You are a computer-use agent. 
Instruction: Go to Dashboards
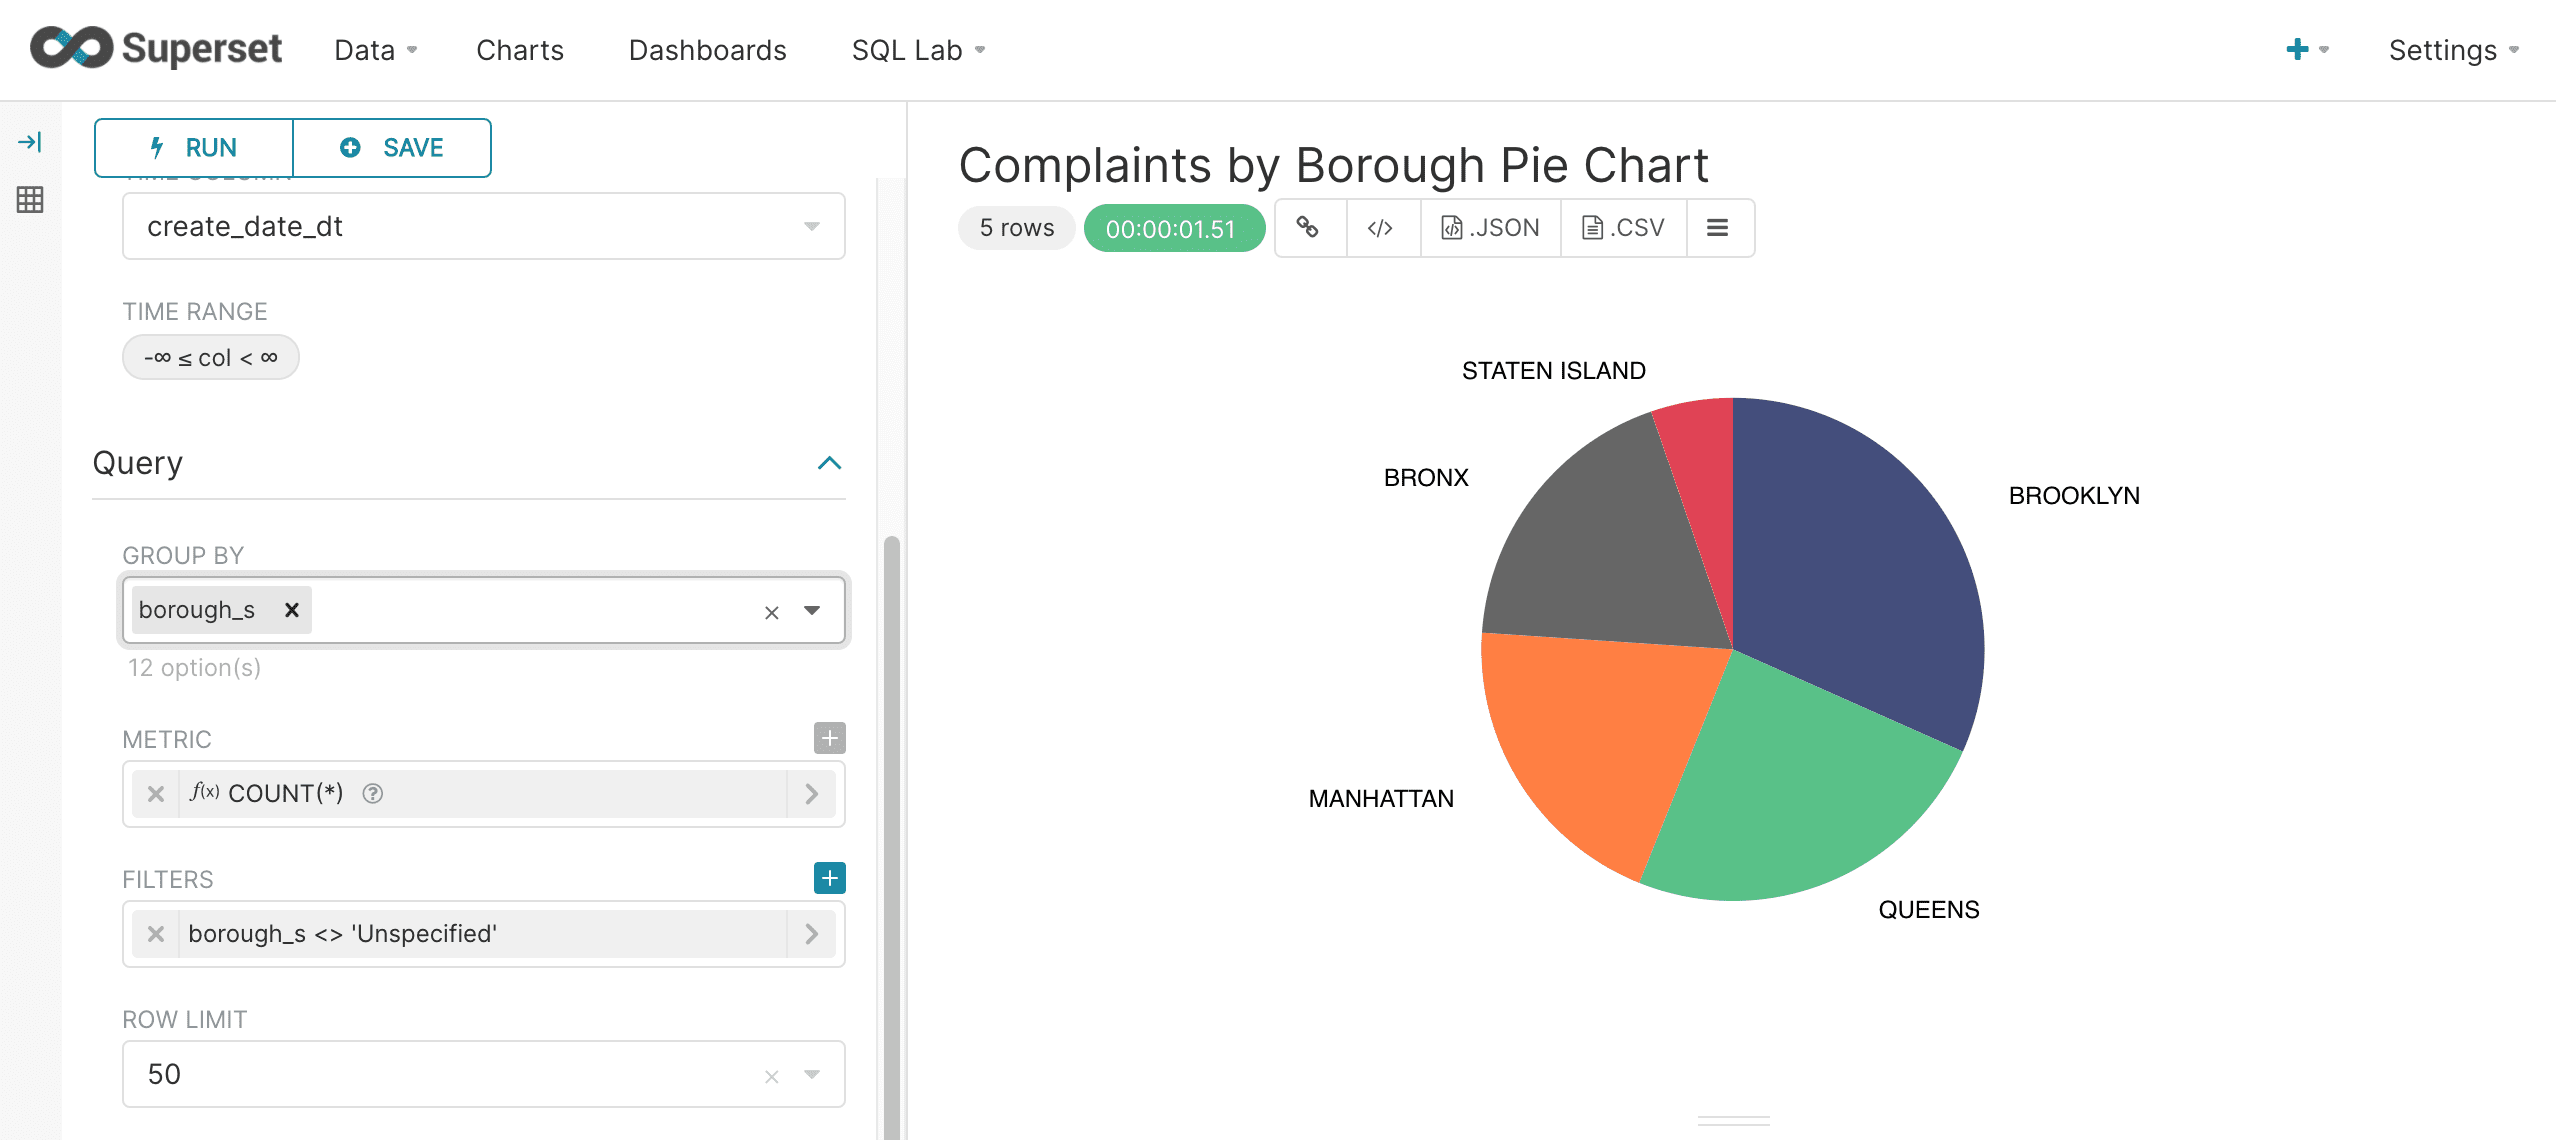(x=708, y=50)
